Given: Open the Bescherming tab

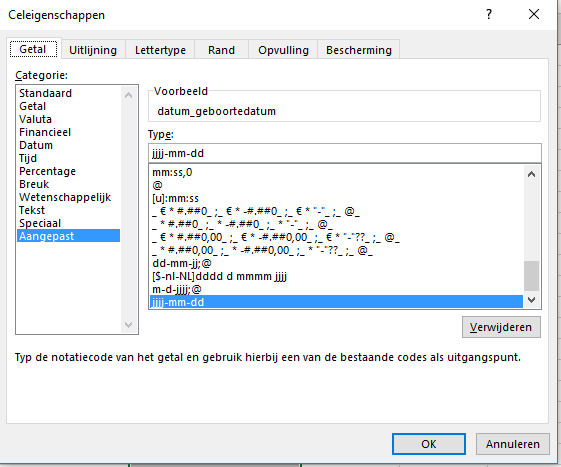Looking at the screenshot, I should [x=359, y=50].
